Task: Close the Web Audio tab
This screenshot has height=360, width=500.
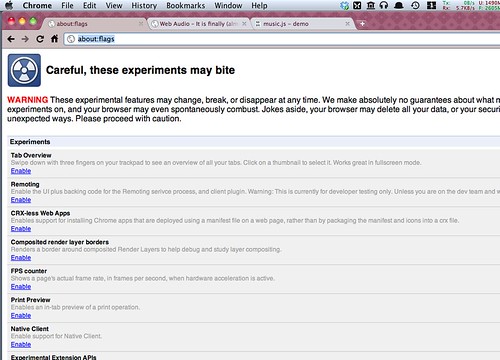Action: pos(244,24)
